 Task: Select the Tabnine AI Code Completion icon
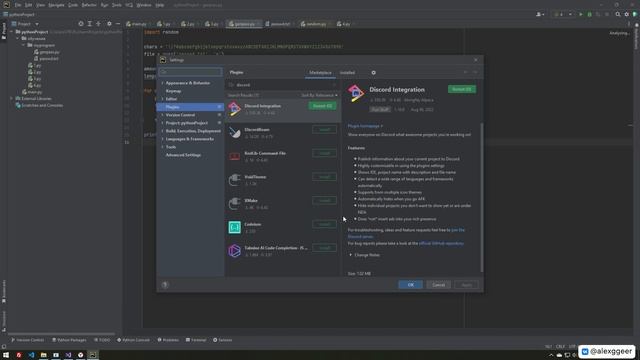234,251
